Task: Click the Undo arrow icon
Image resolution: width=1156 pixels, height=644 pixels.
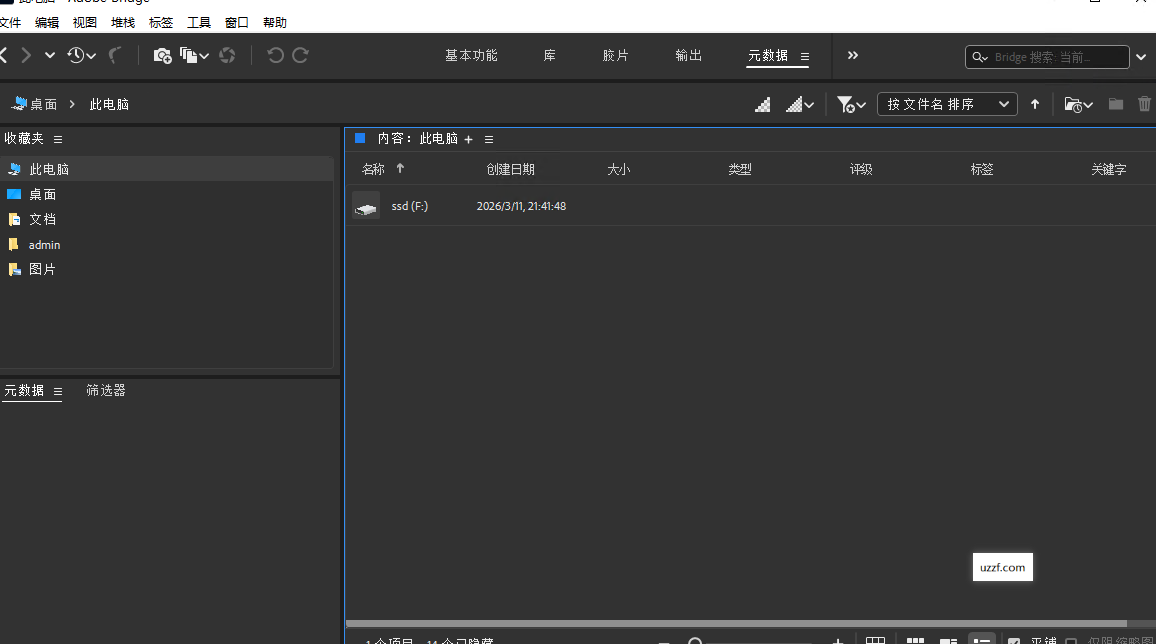Action: click(276, 55)
